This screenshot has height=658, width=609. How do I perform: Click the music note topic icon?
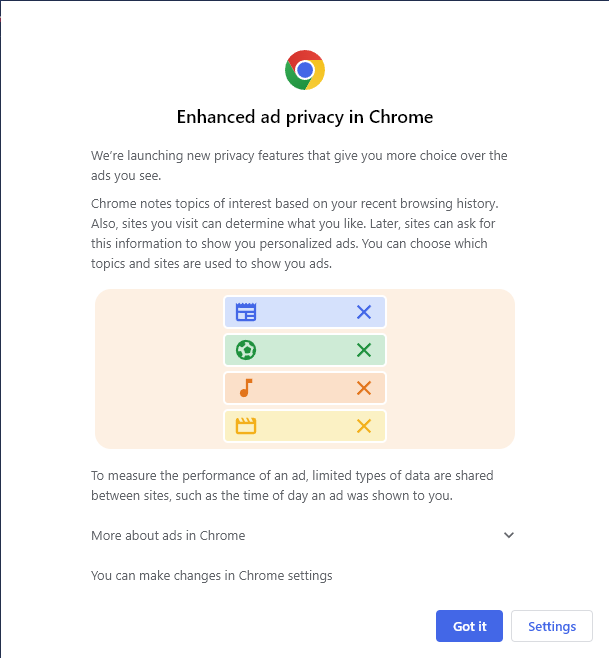click(246, 388)
